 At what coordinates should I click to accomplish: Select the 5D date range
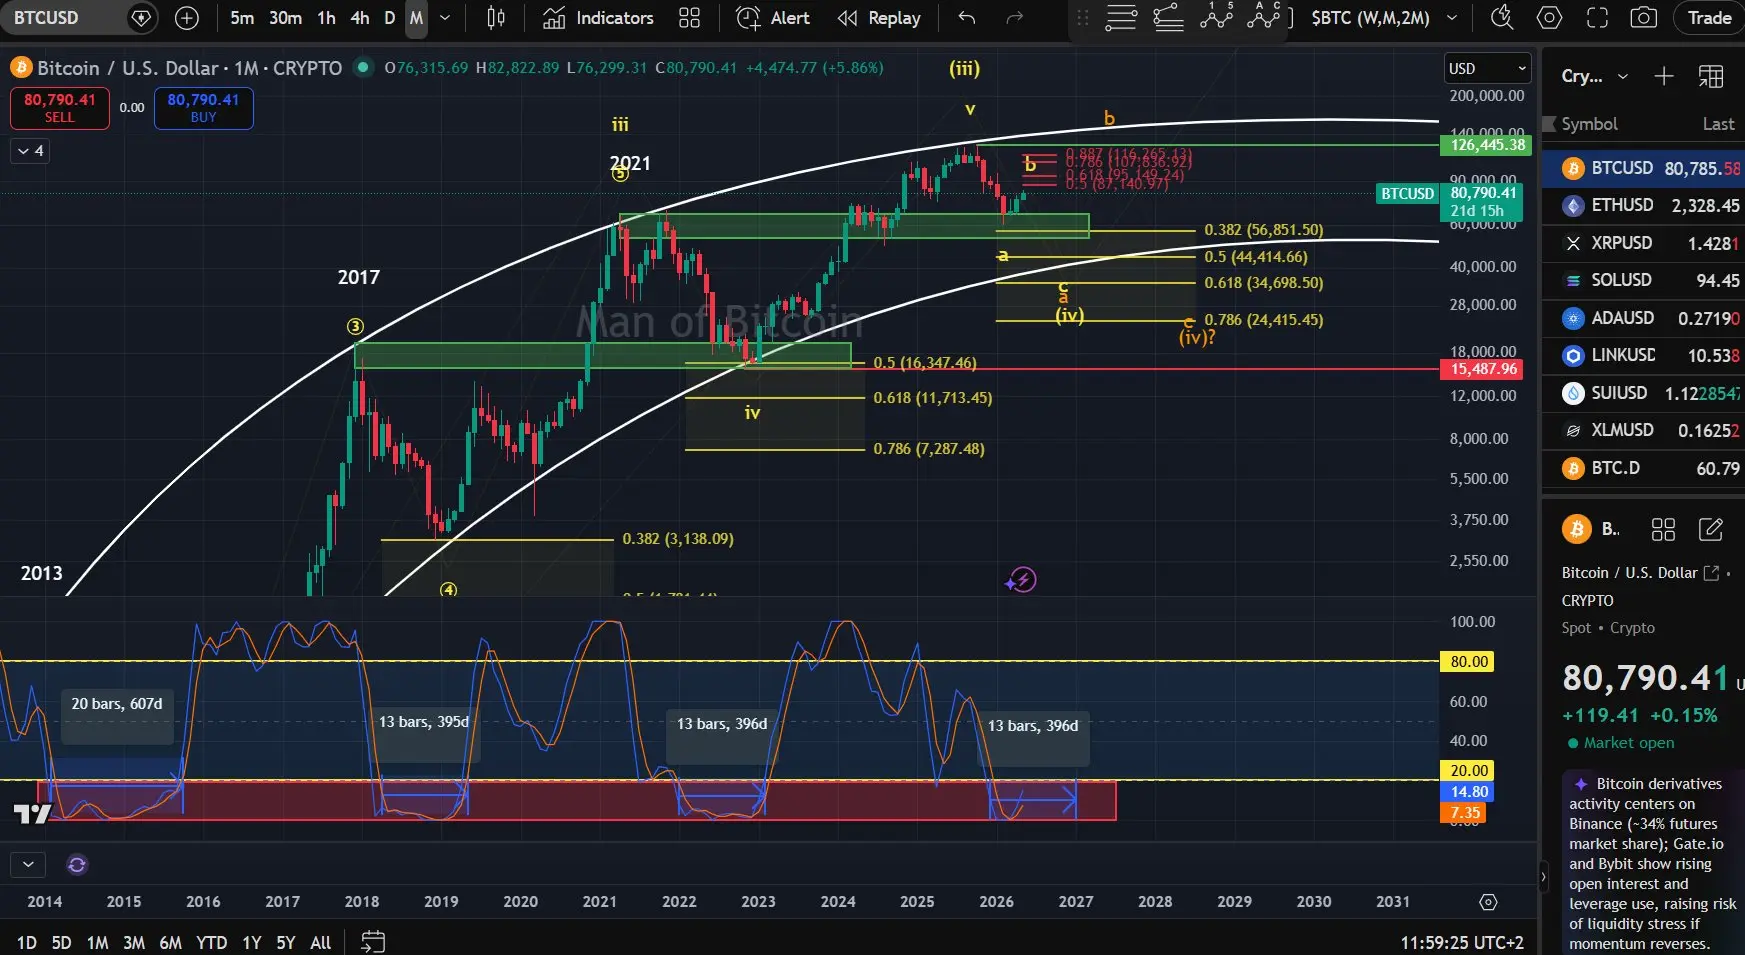coord(61,942)
